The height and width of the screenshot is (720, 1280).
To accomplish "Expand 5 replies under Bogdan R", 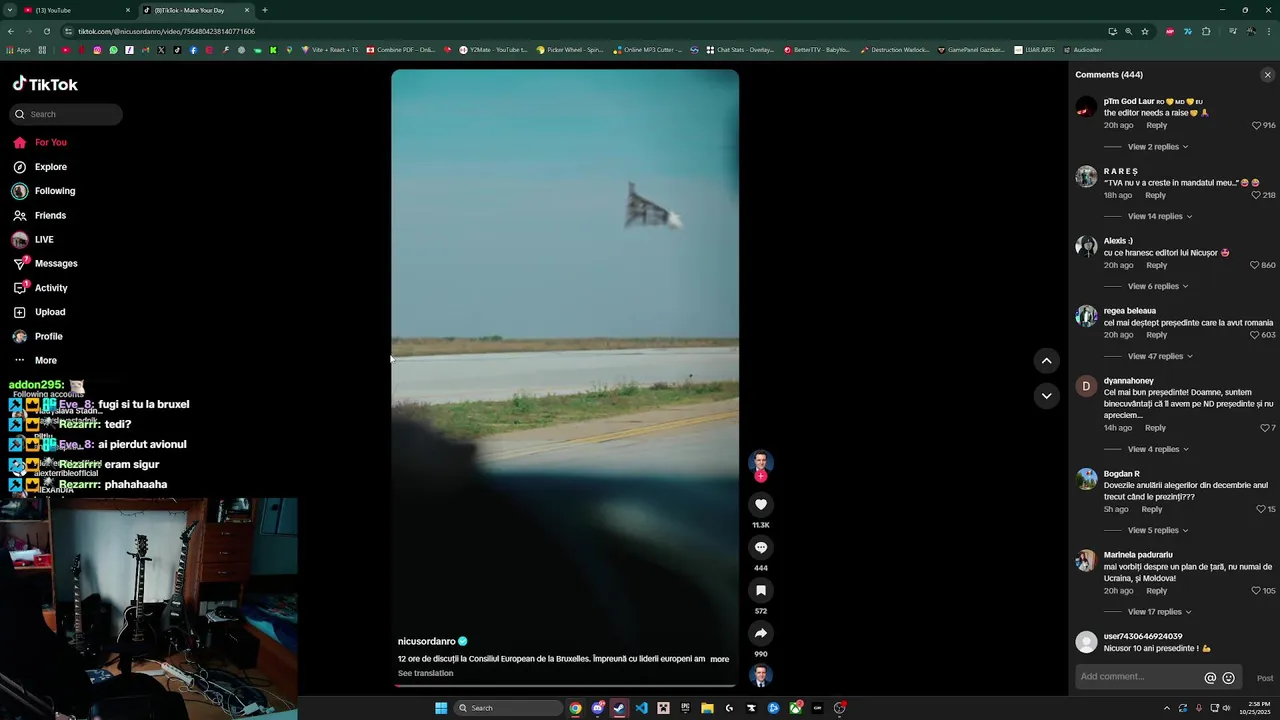I will pos(1158,531).
